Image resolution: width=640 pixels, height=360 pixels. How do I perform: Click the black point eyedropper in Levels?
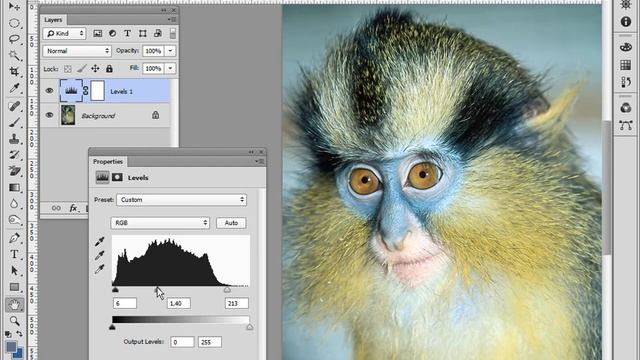click(x=99, y=242)
